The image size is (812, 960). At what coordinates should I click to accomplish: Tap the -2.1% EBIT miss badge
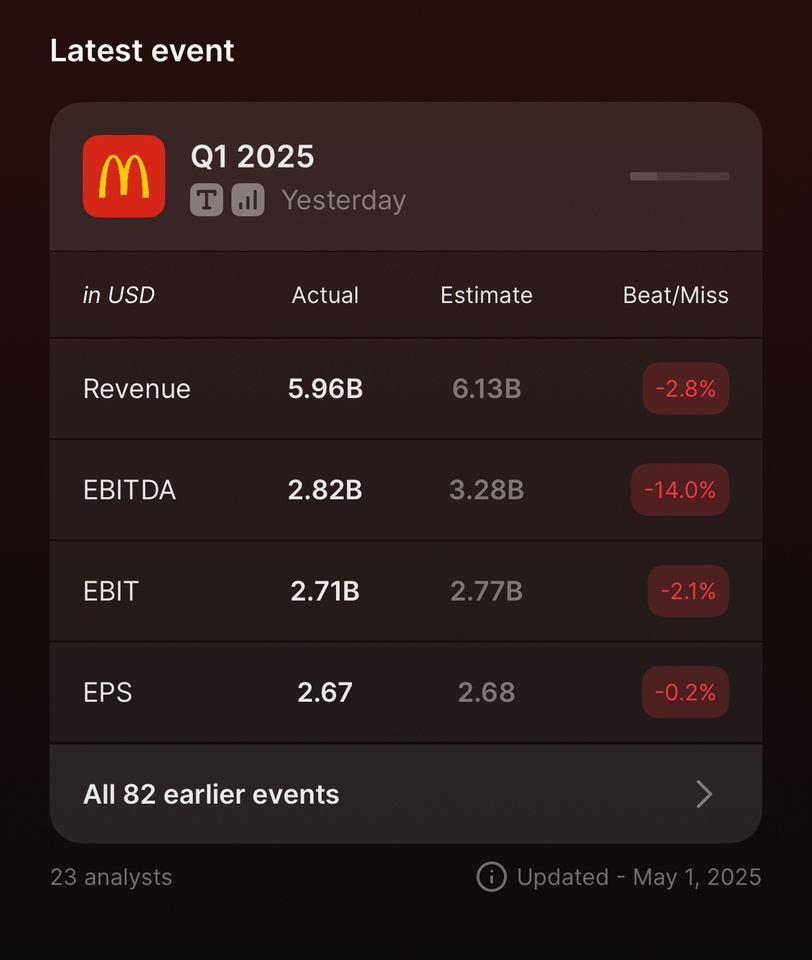click(x=688, y=591)
